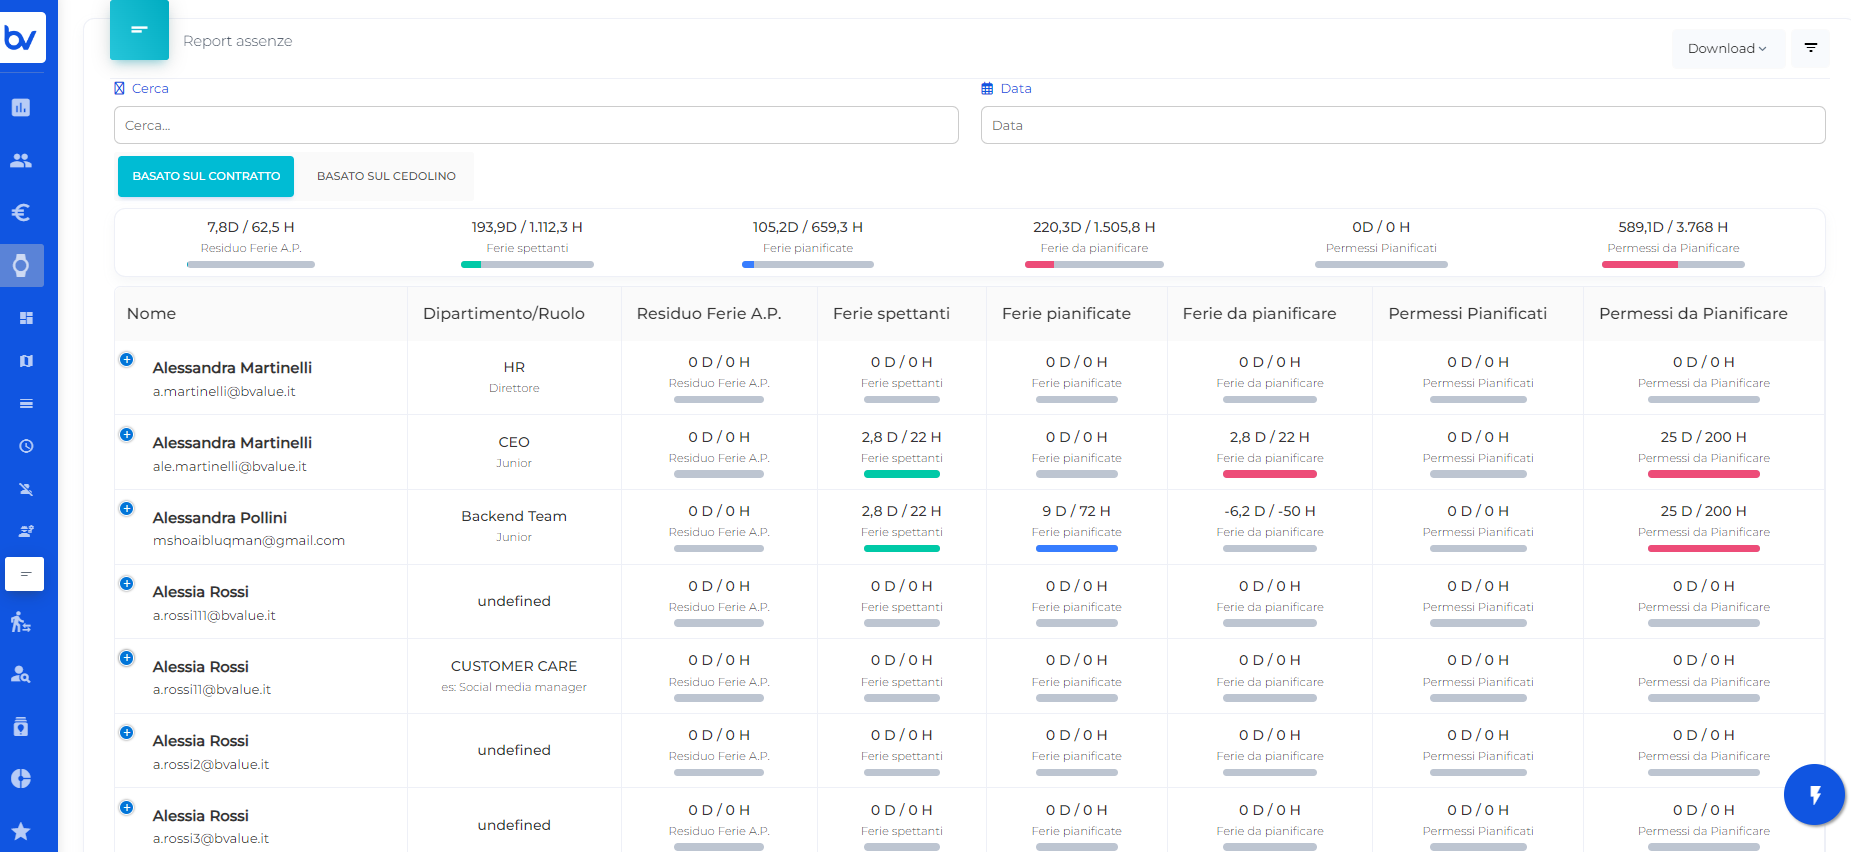Image resolution: width=1851 pixels, height=852 pixels.
Task: Switch to Basato sul cedolino view
Action: pyautogui.click(x=386, y=176)
